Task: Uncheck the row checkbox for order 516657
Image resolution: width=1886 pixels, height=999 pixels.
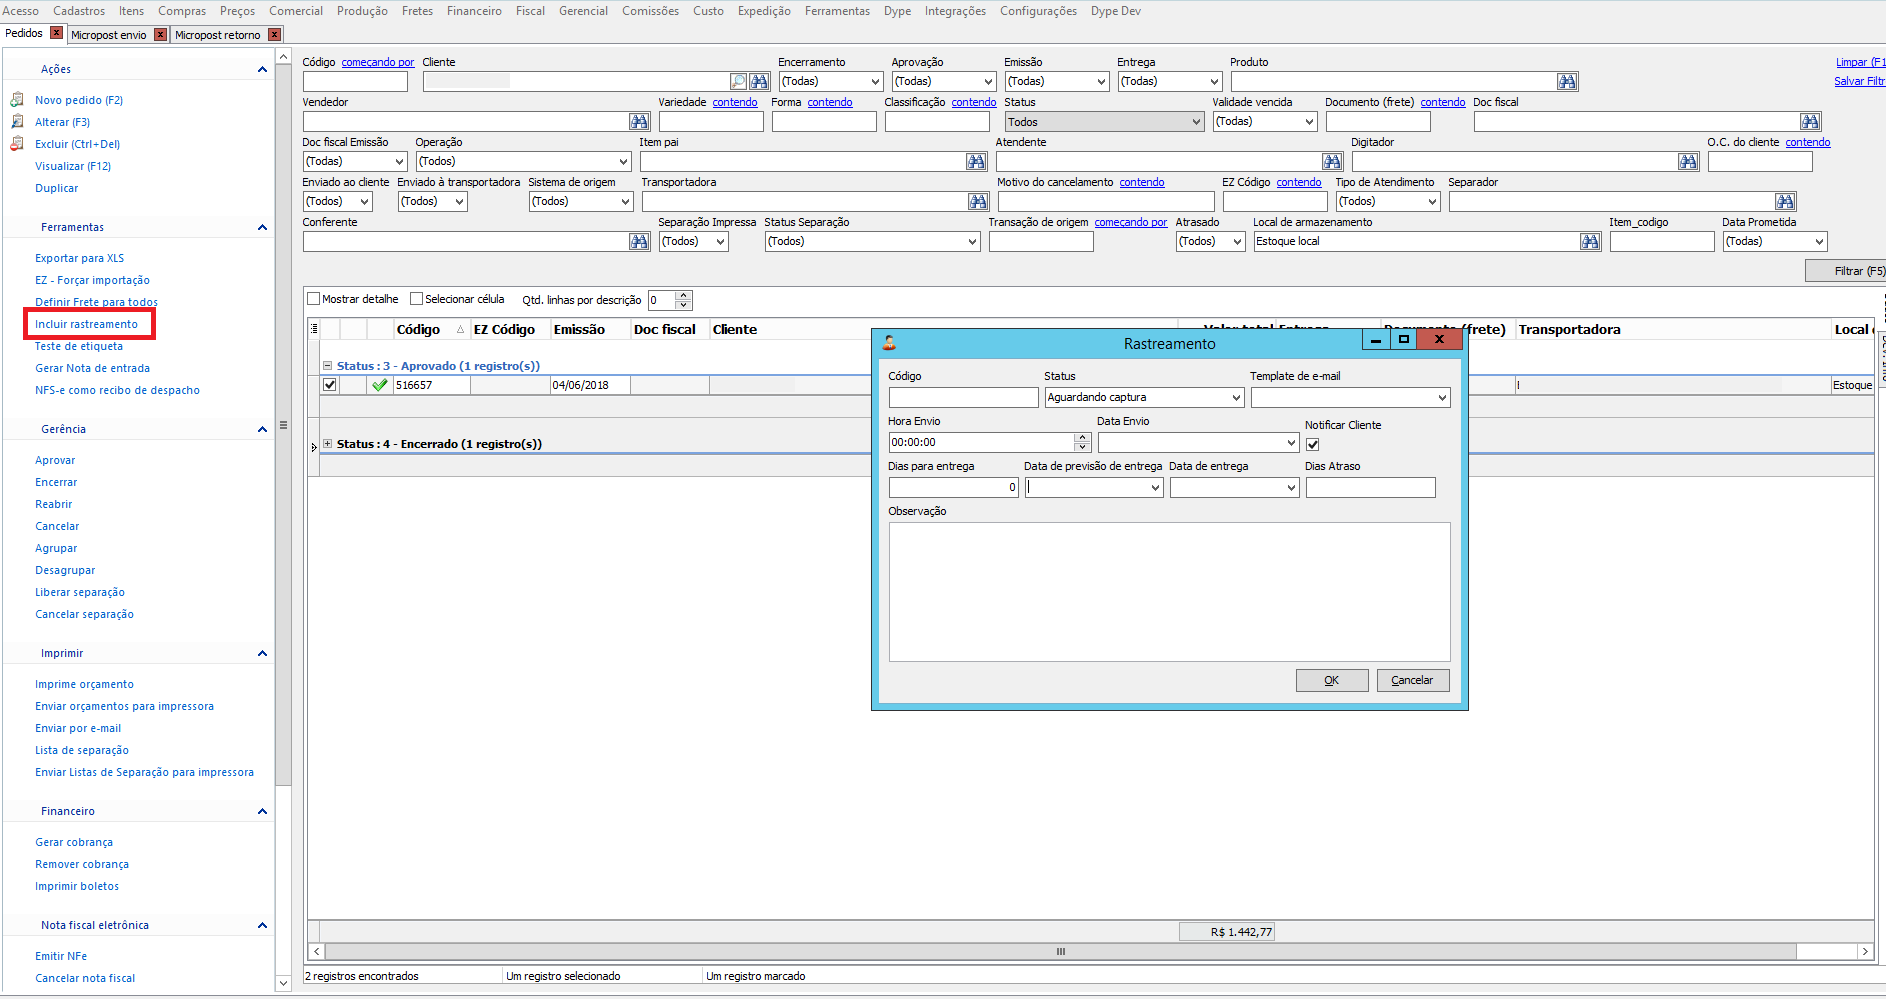Action: (330, 385)
